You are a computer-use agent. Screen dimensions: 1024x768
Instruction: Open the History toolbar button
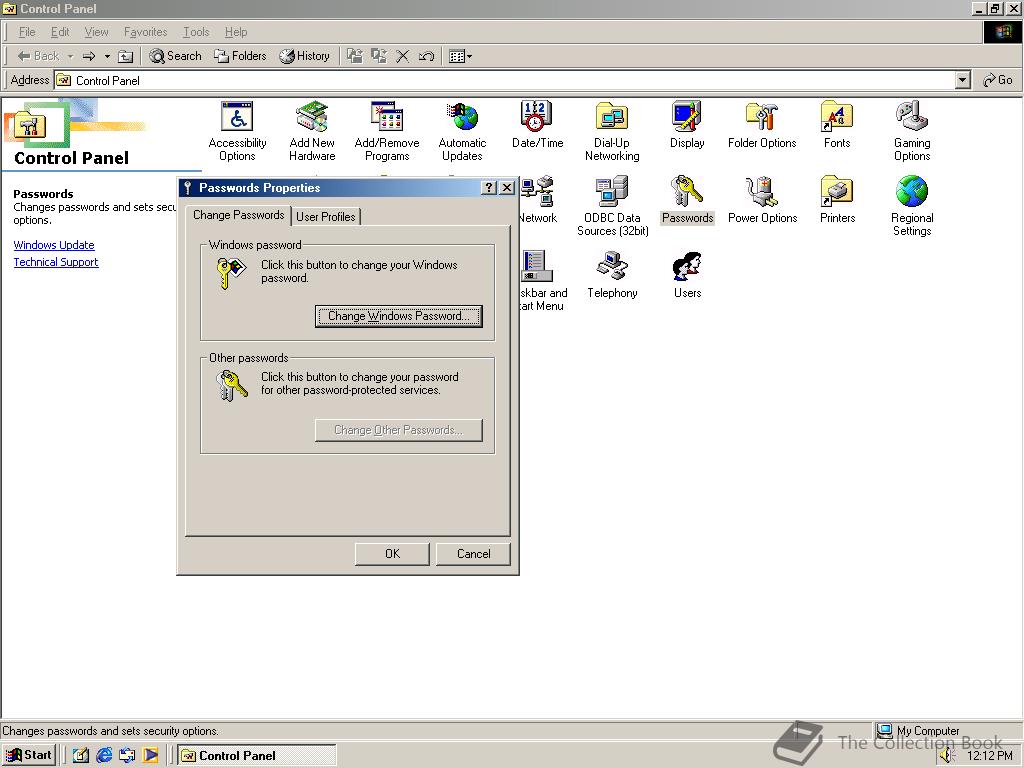[x=304, y=56]
